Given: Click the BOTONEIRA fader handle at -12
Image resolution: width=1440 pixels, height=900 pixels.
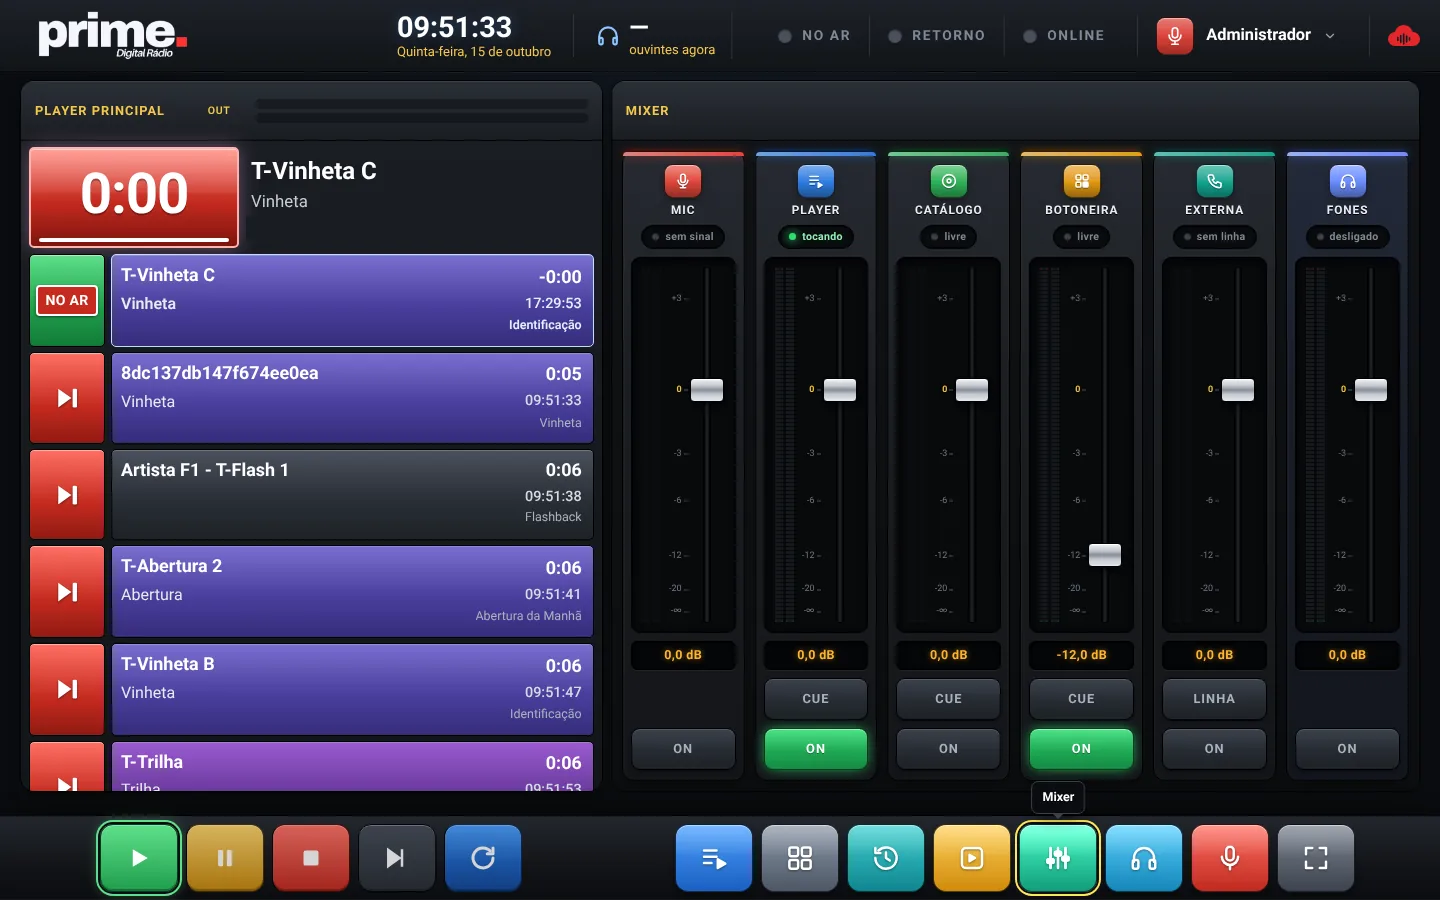Looking at the screenshot, I should pyautogui.click(x=1105, y=555).
